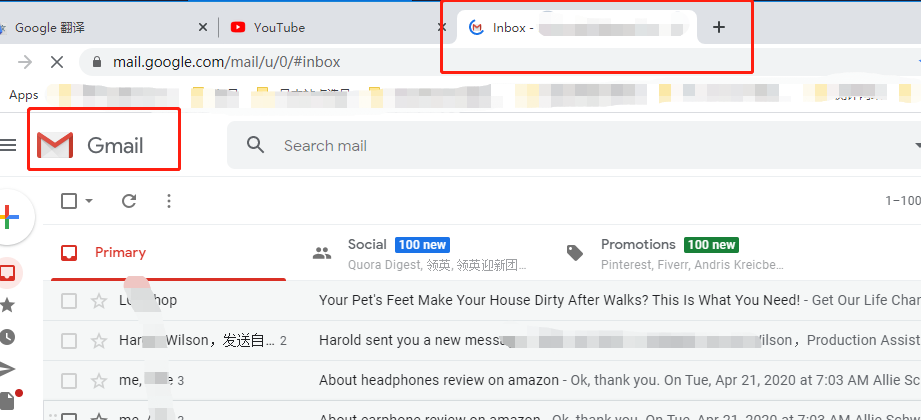Open the Starred sidebar icon
This screenshot has width=921, height=420.
[x=8, y=305]
